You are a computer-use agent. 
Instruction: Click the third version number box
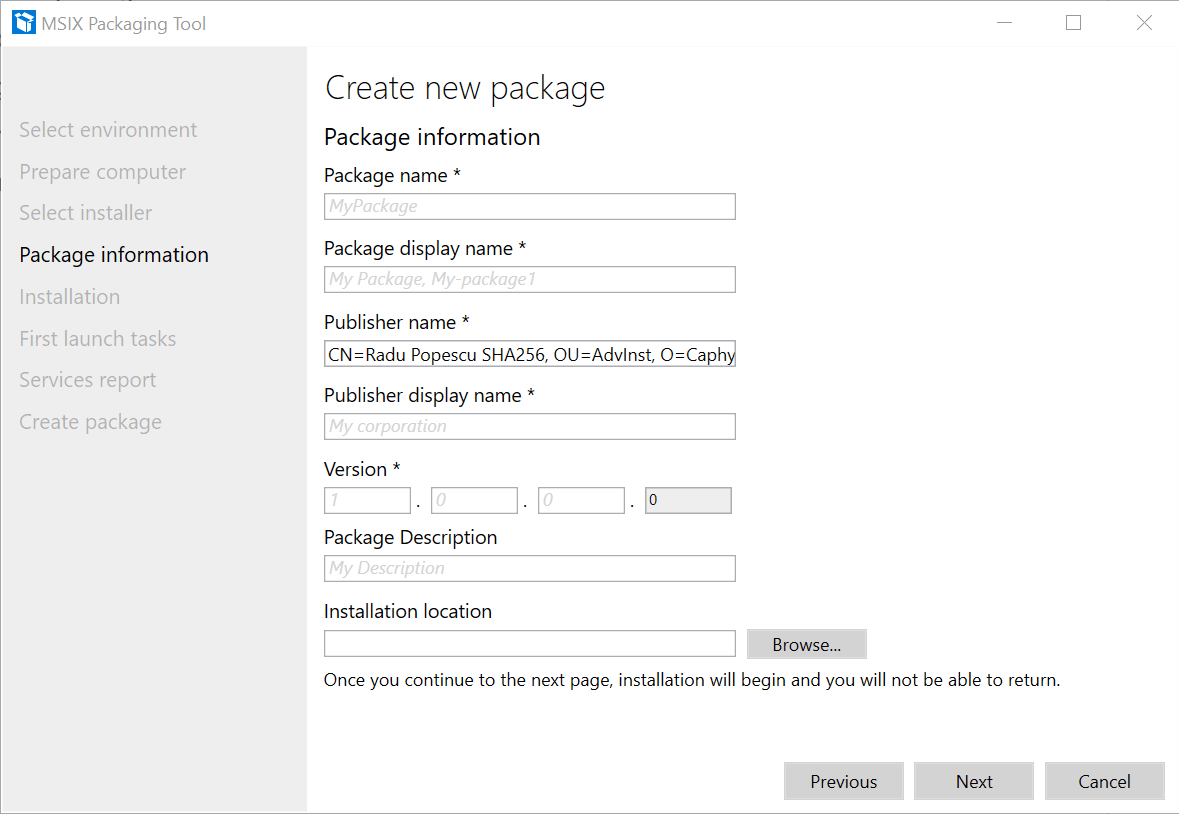point(581,501)
